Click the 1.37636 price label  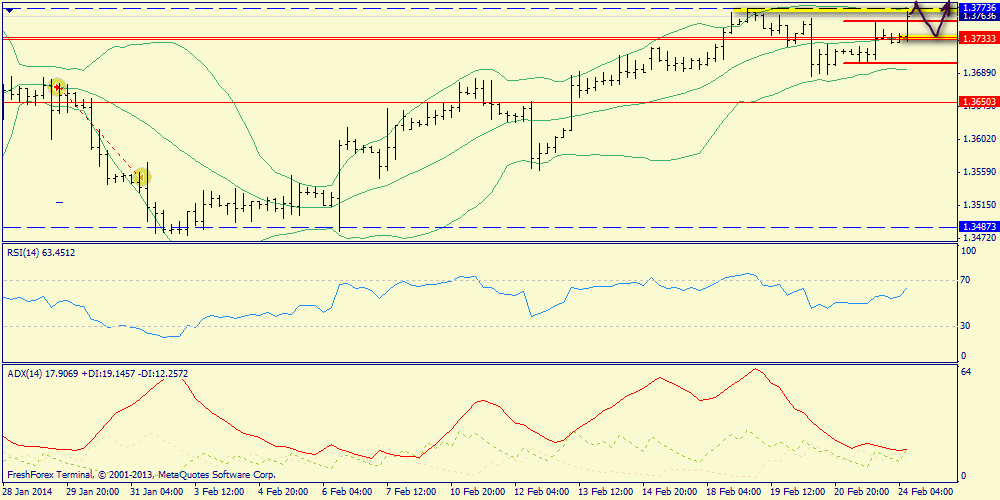[x=979, y=16]
